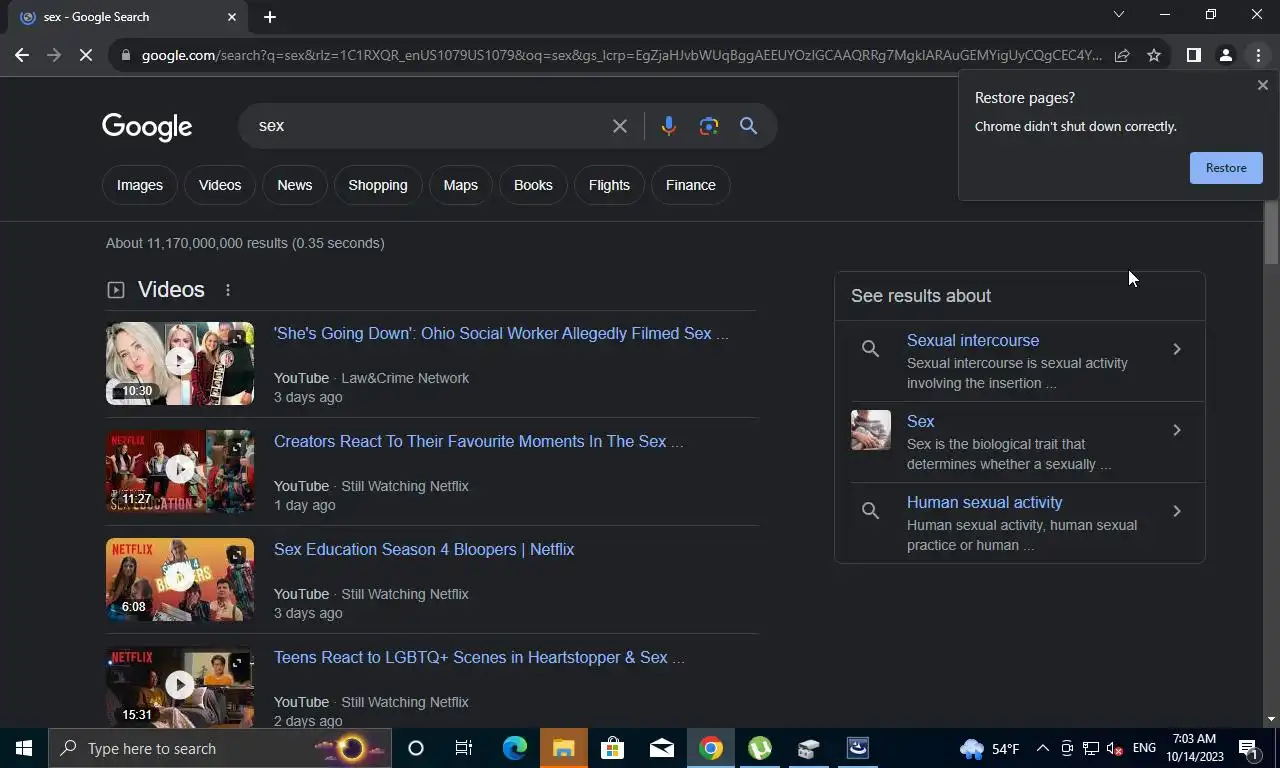Screen dimensions: 1280x768
Task: Select the Videos filter tab
Action: point(220,185)
